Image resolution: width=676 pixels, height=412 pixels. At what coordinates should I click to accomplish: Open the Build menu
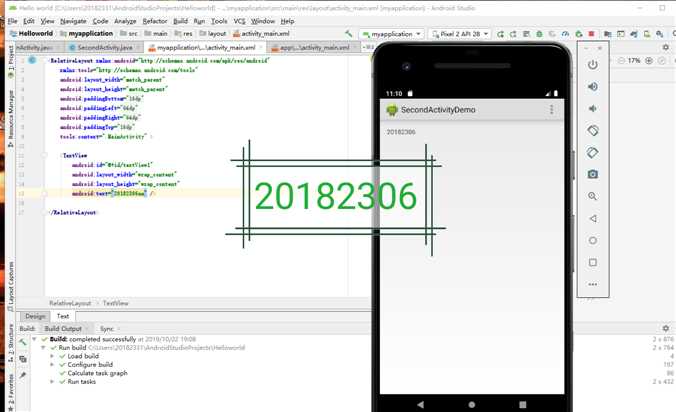point(180,21)
